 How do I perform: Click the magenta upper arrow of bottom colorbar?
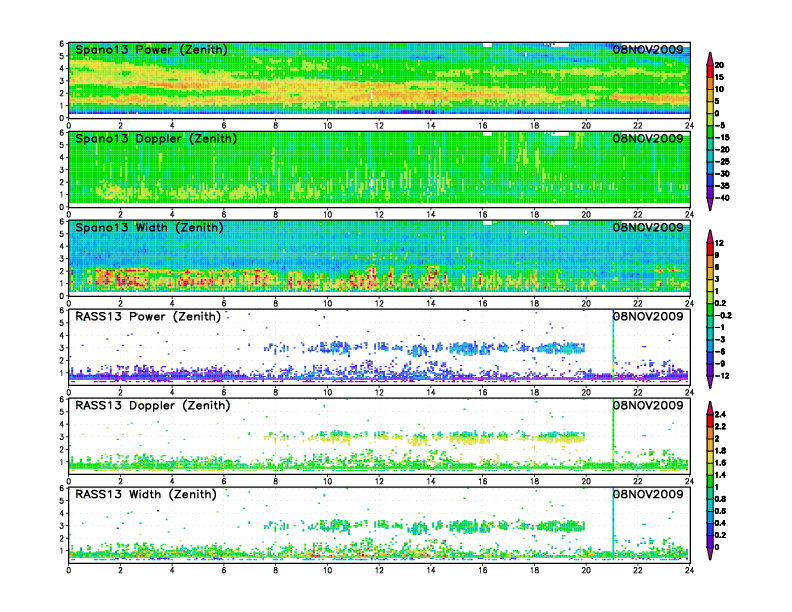(x=710, y=408)
